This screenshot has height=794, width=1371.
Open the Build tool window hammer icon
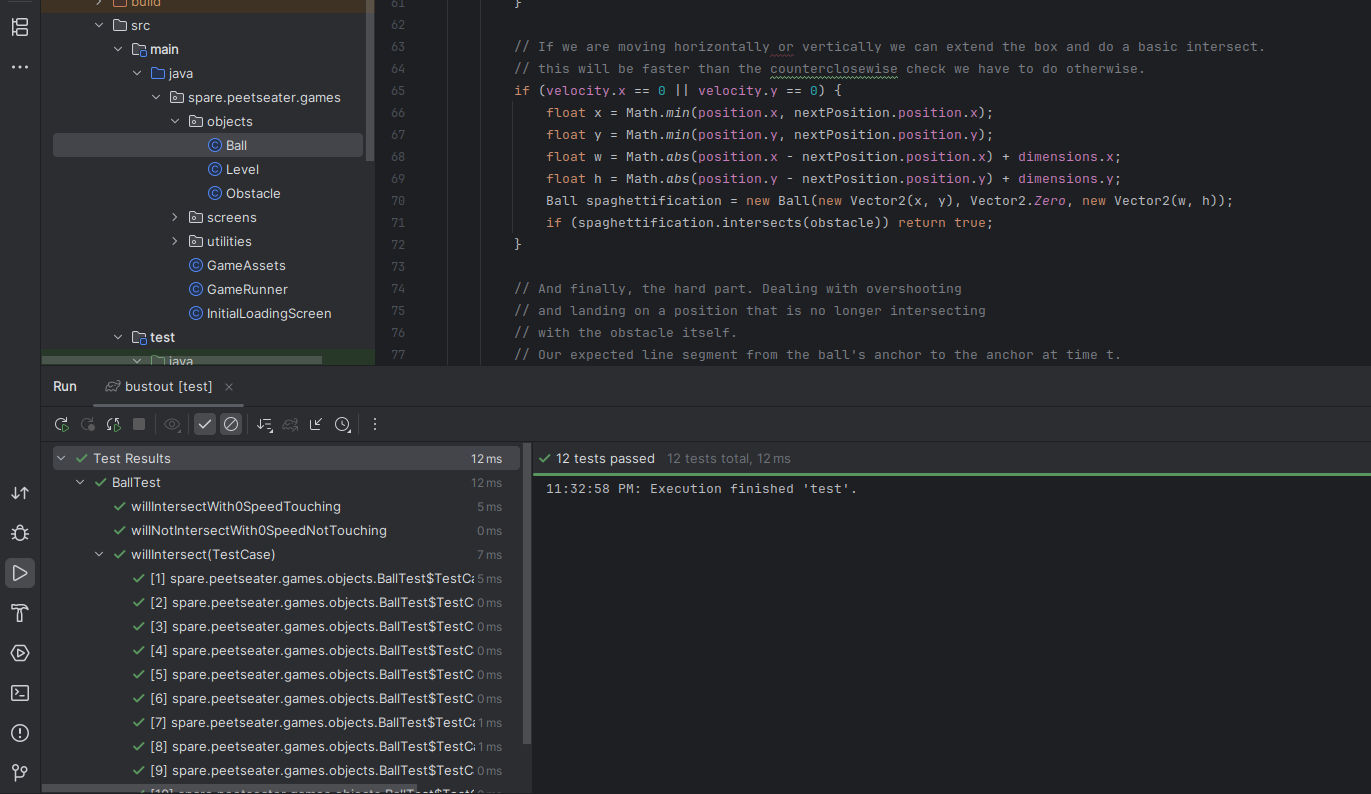click(20, 613)
